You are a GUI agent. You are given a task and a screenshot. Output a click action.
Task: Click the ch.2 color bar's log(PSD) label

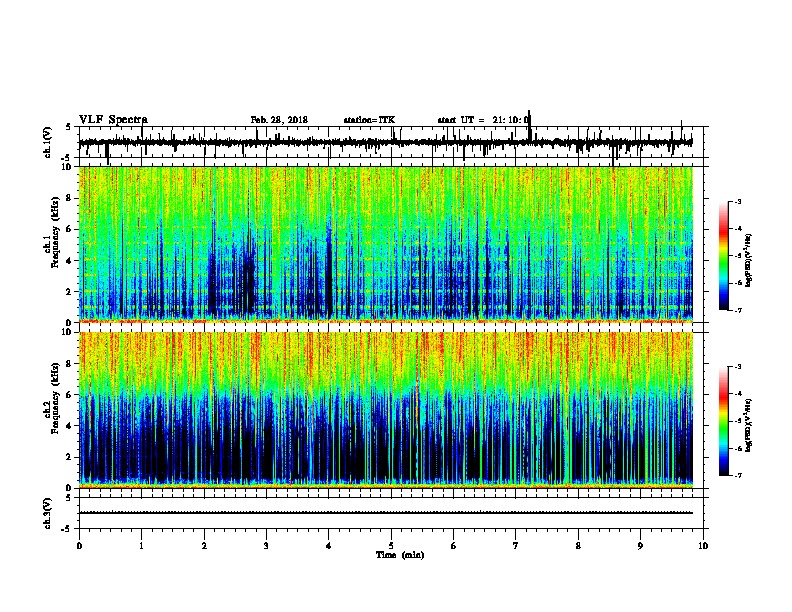(749, 426)
